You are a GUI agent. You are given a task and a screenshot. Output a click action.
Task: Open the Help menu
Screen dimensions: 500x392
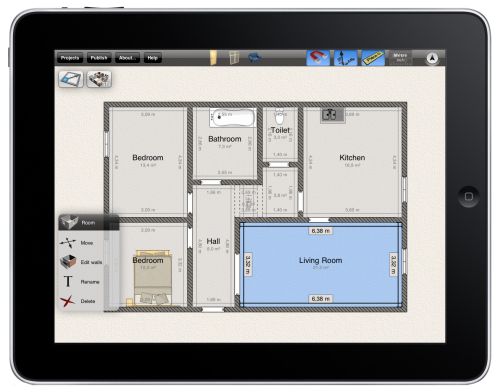coord(153,58)
